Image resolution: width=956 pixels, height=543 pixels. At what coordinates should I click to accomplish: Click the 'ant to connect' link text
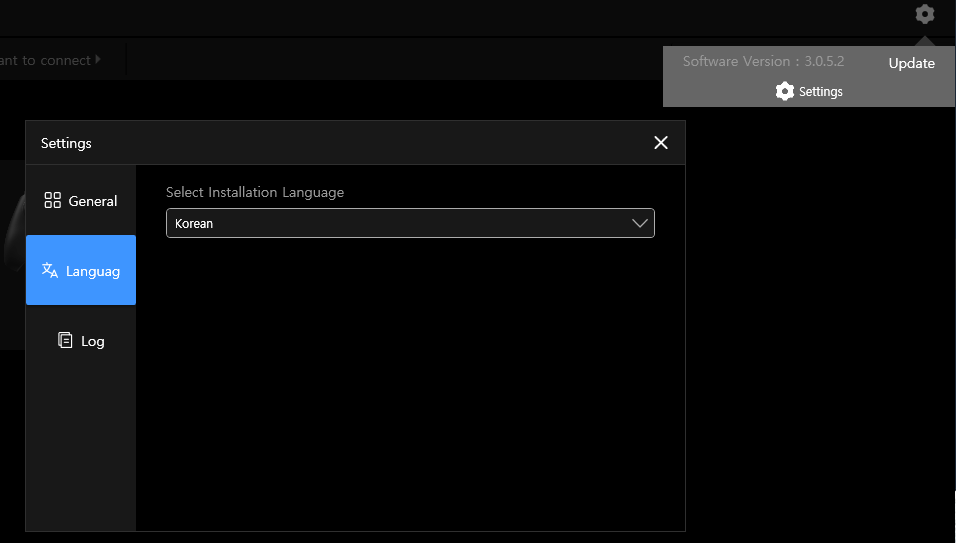pyautogui.click(x=46, y=60)
